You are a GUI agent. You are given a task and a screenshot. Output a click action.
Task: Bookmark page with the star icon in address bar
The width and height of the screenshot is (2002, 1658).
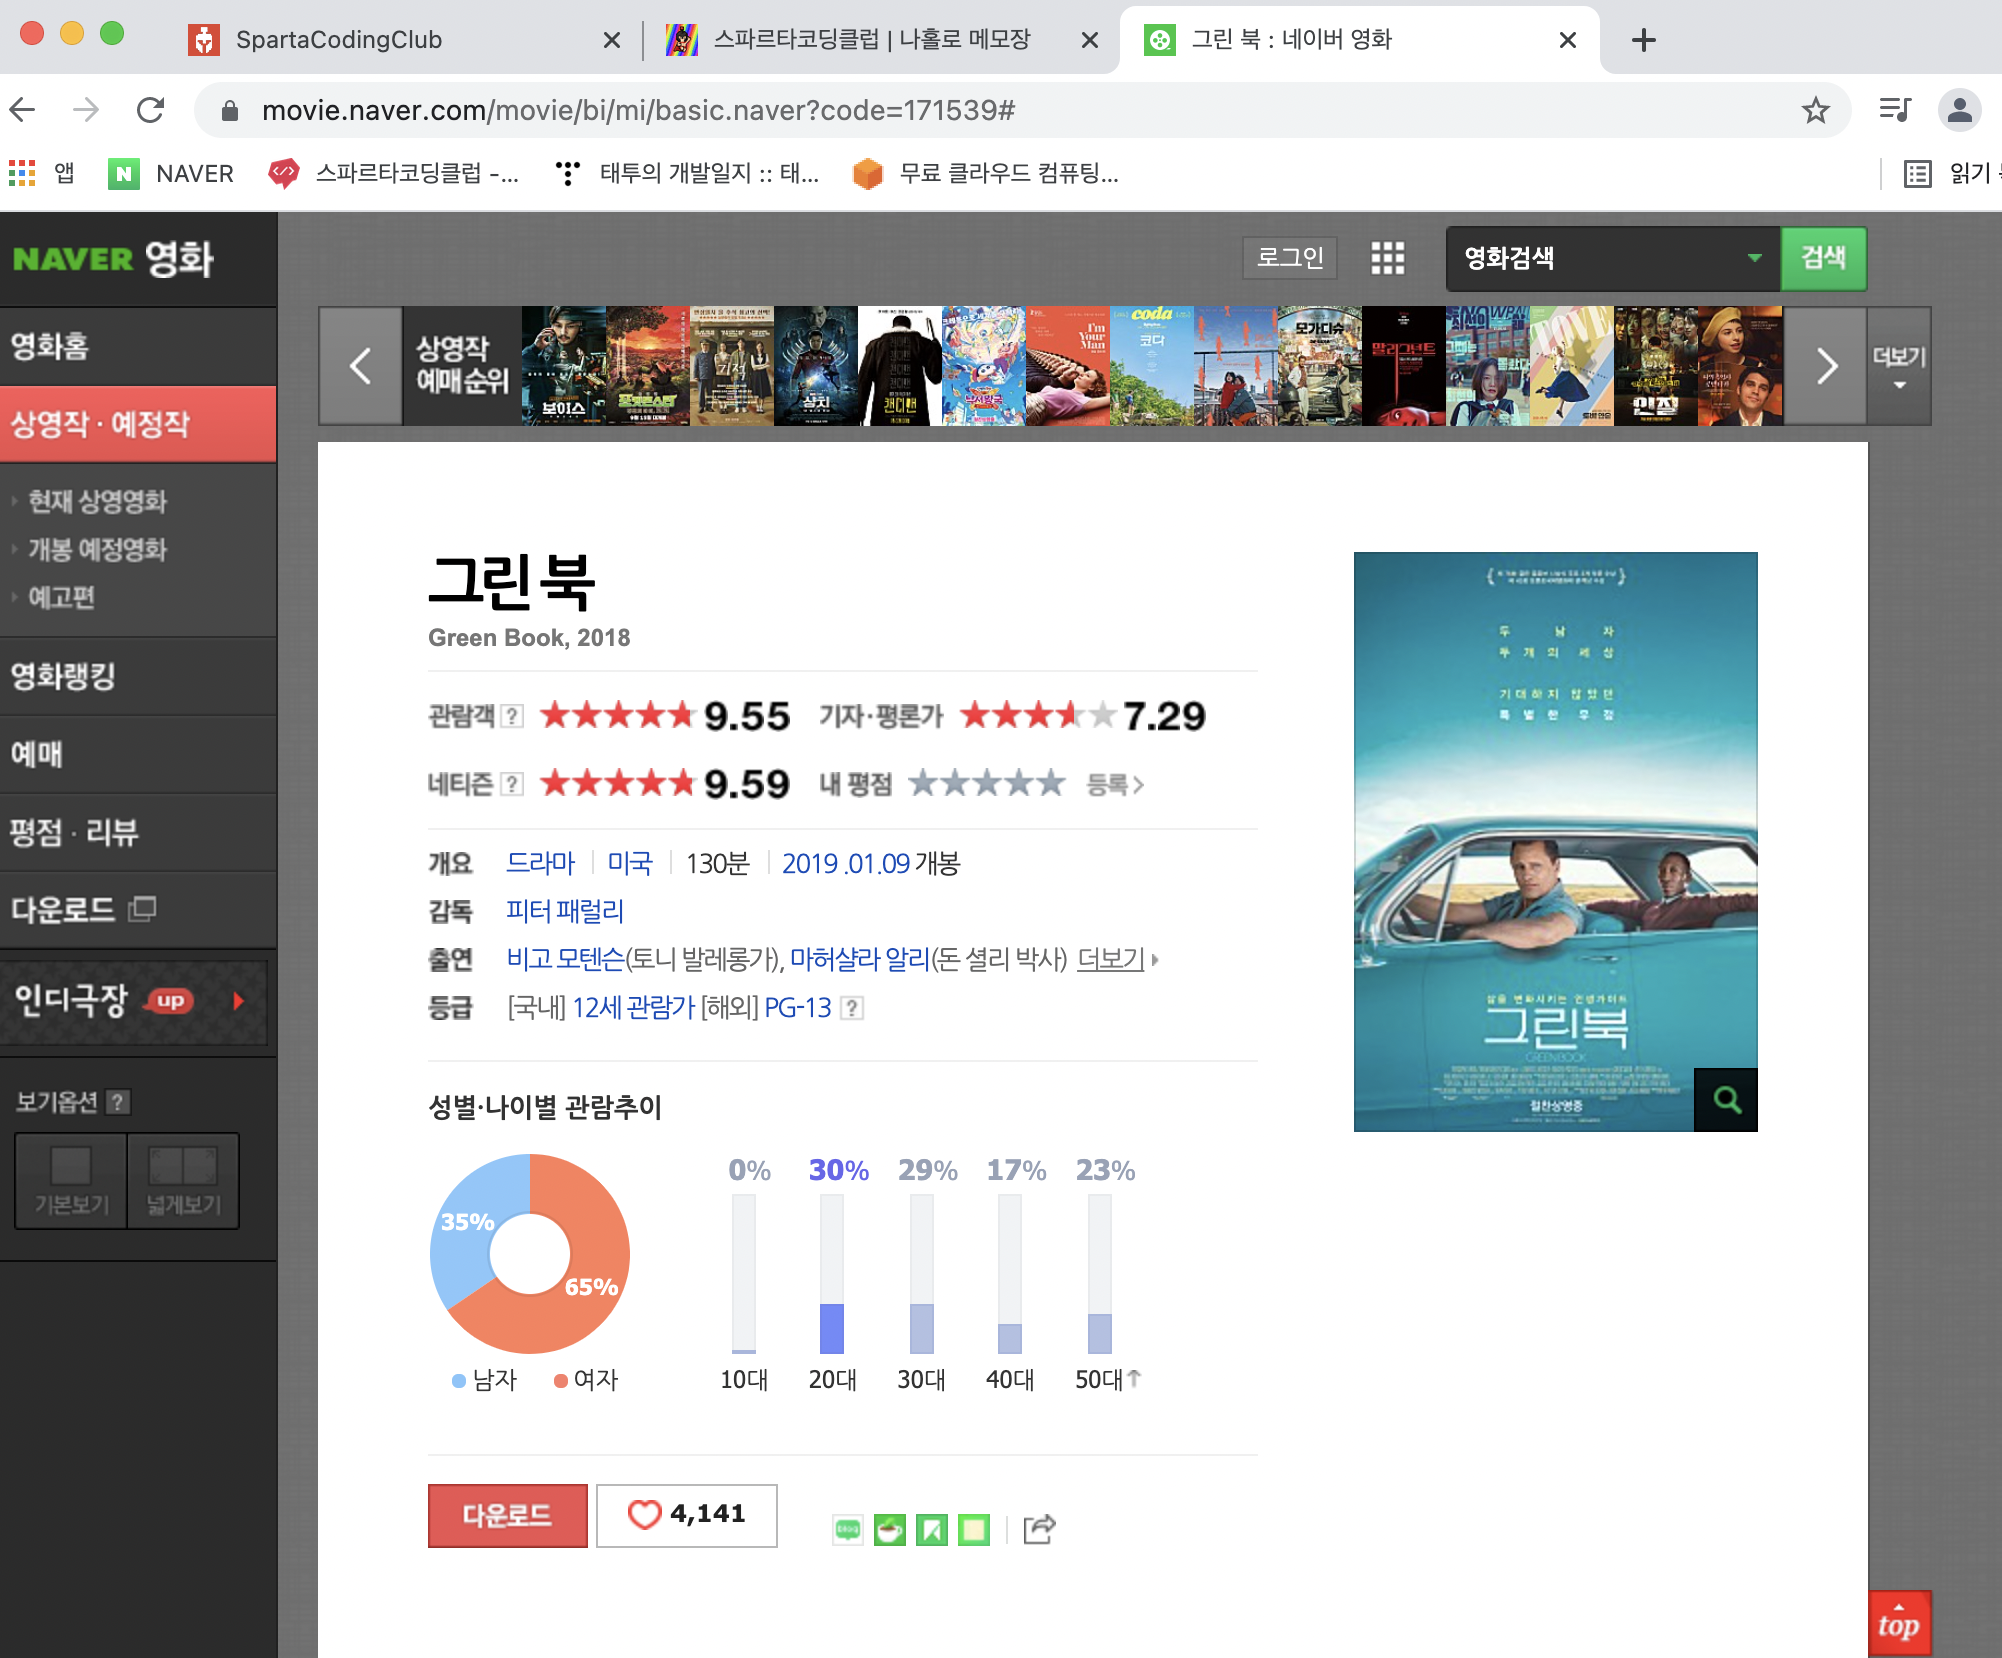[x=1815, y=110]
